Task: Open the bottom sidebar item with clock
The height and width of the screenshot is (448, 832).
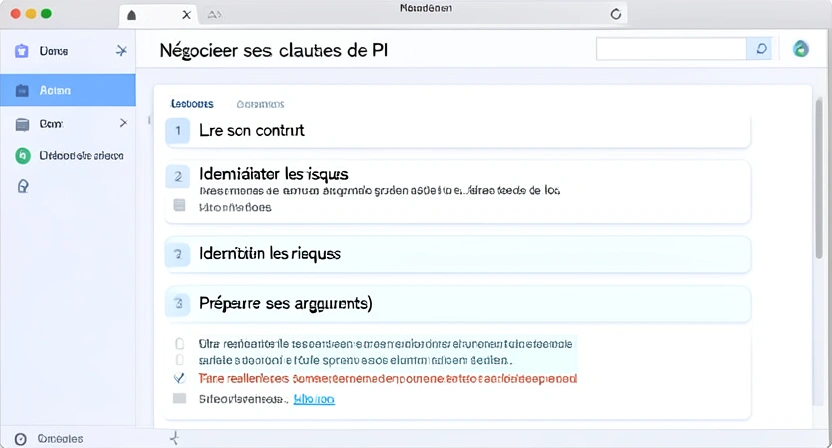Action: [60, 439]
